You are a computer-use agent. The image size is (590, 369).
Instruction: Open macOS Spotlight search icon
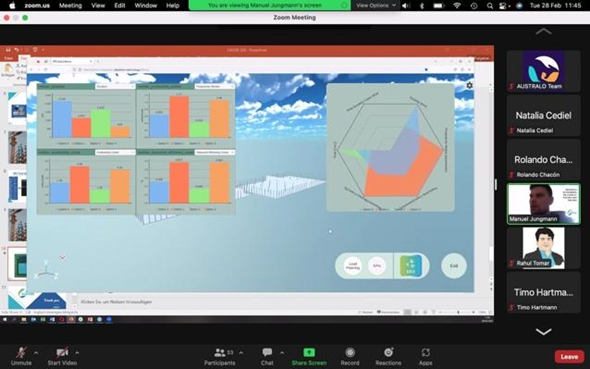[490, 6]
